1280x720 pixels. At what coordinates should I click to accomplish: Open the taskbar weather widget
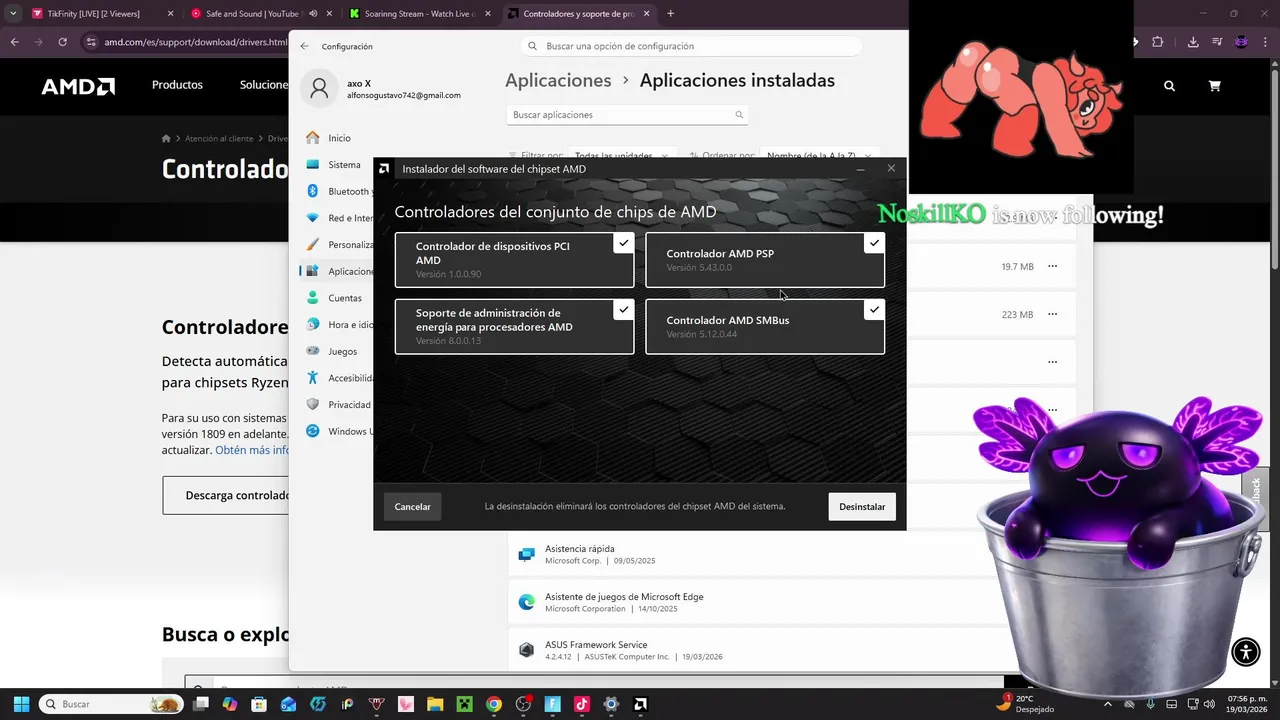pos(1025,704)
